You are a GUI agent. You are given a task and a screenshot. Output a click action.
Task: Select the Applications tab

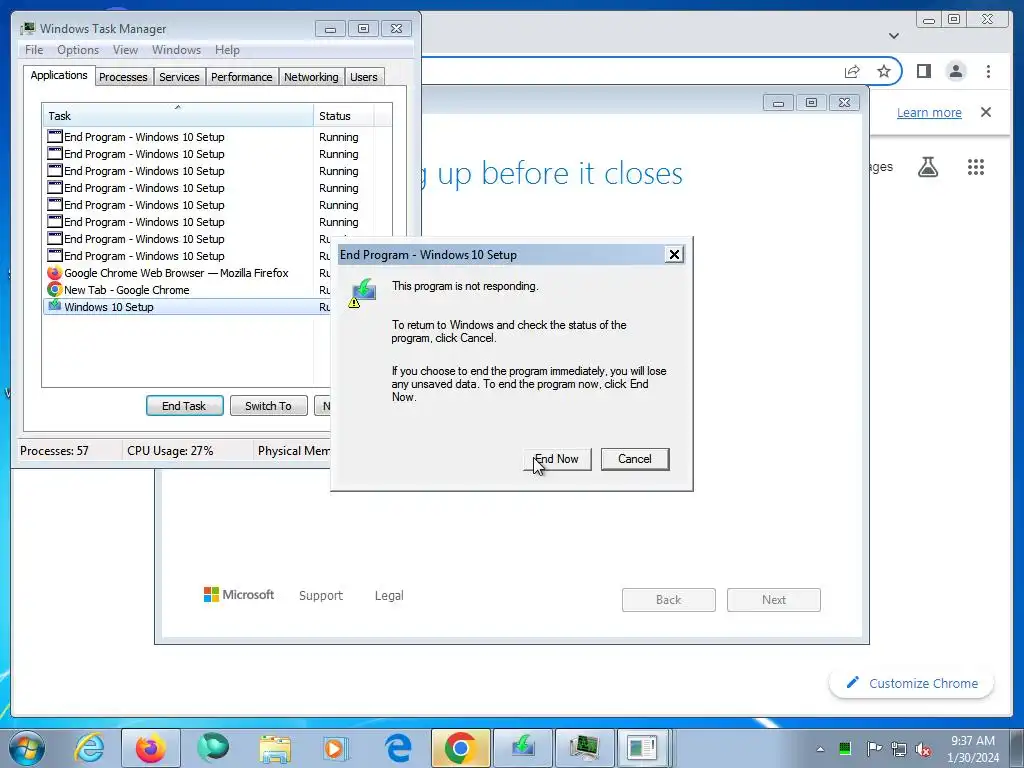[x=59, y=75]
